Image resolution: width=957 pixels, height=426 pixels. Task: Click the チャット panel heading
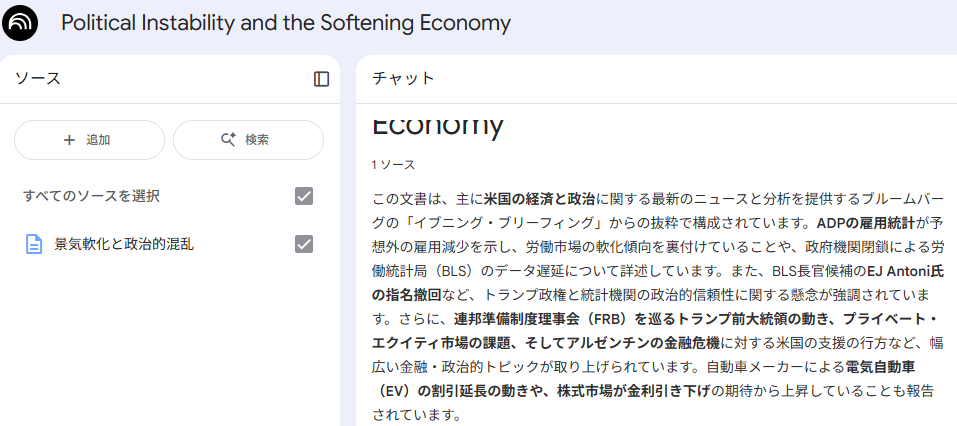tap(403, 79)
